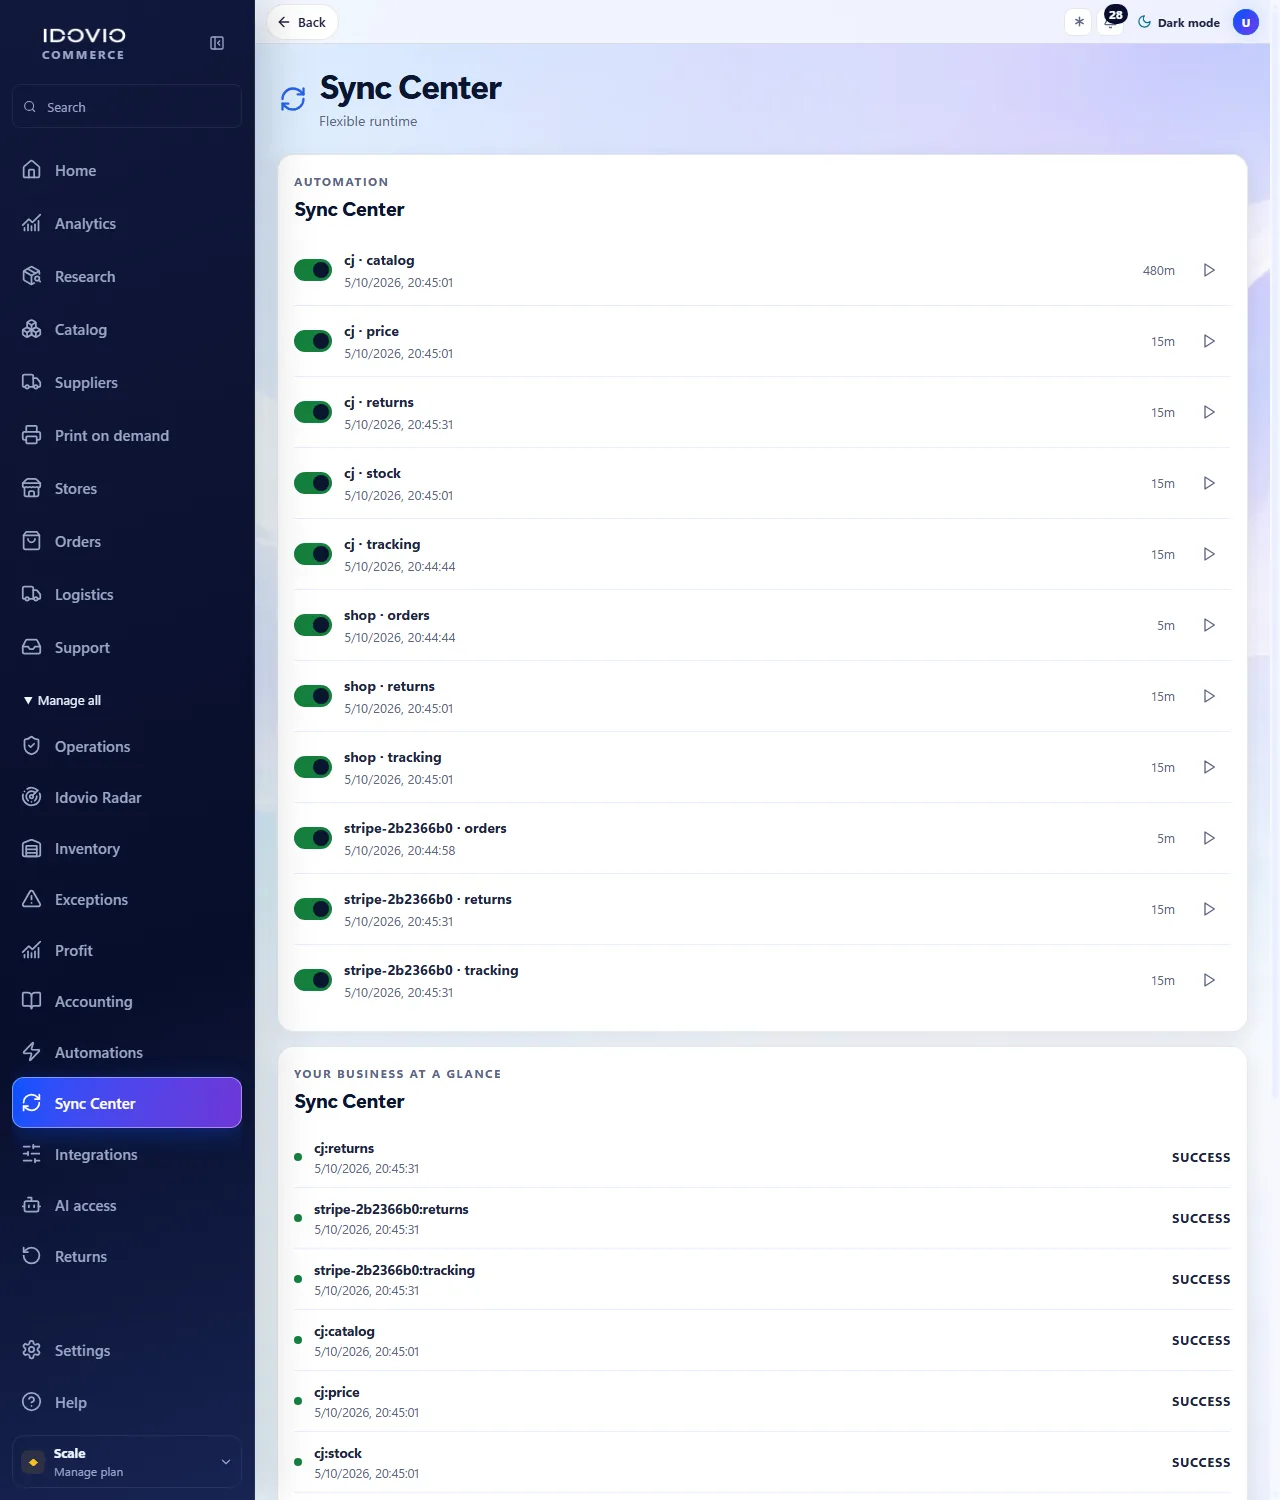The width and height of the screenshot is (1280, 1500).
Task: Toggle stripe-2b2366b0 orders sync switch
Action: click(x=313, y=838)
